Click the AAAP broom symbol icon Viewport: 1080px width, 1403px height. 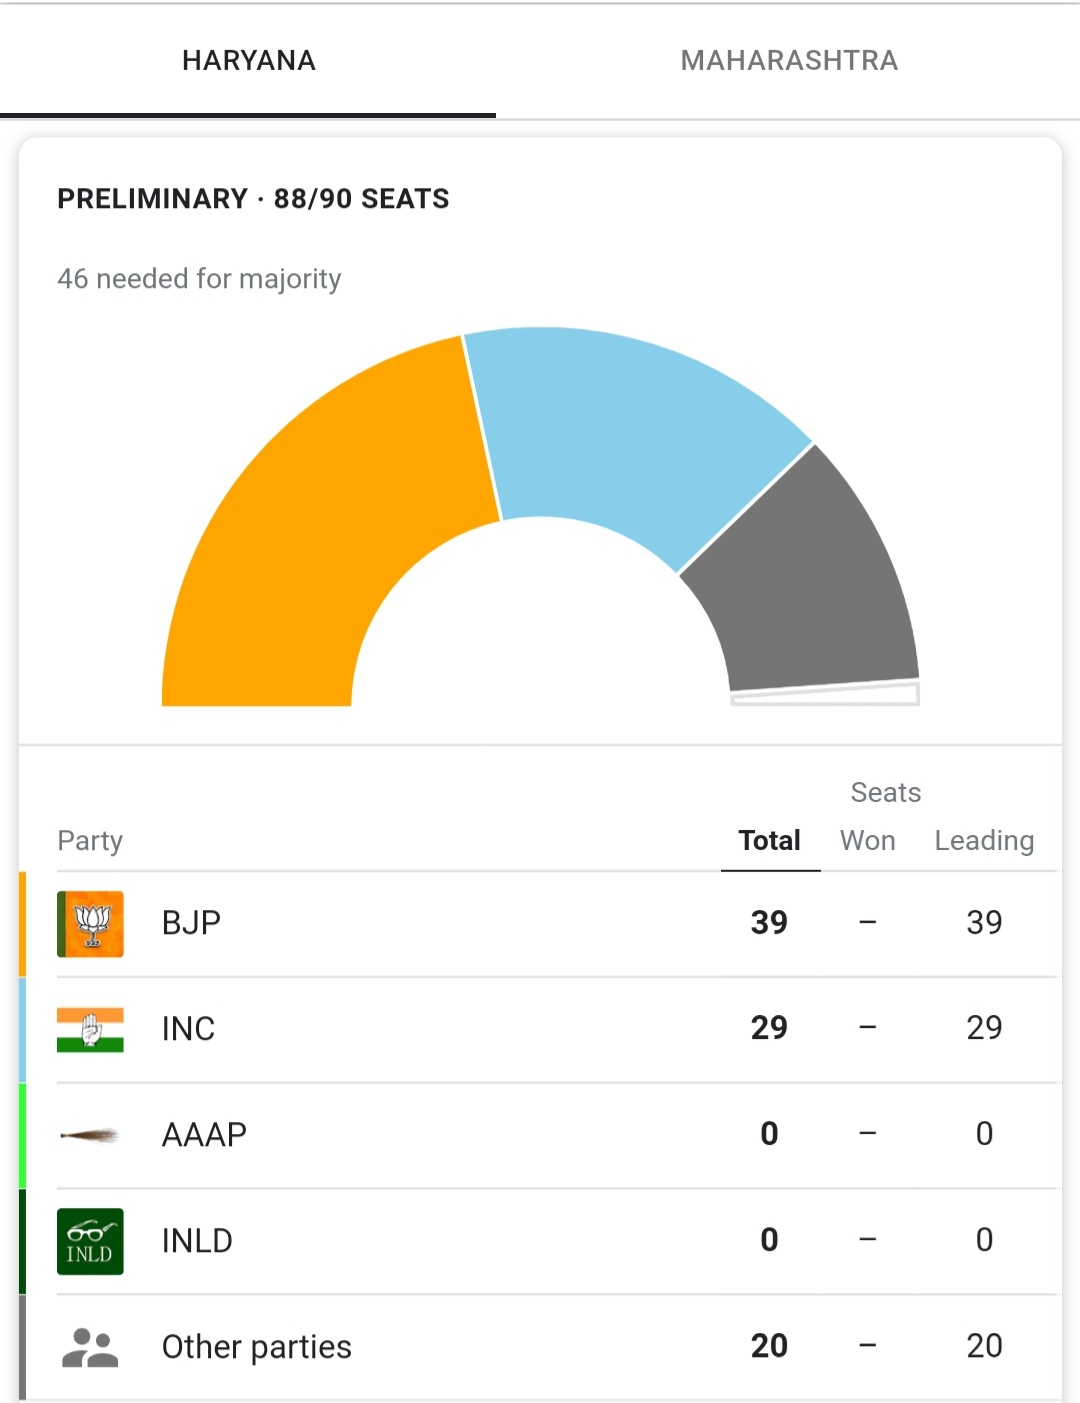tap(90, 1135)
